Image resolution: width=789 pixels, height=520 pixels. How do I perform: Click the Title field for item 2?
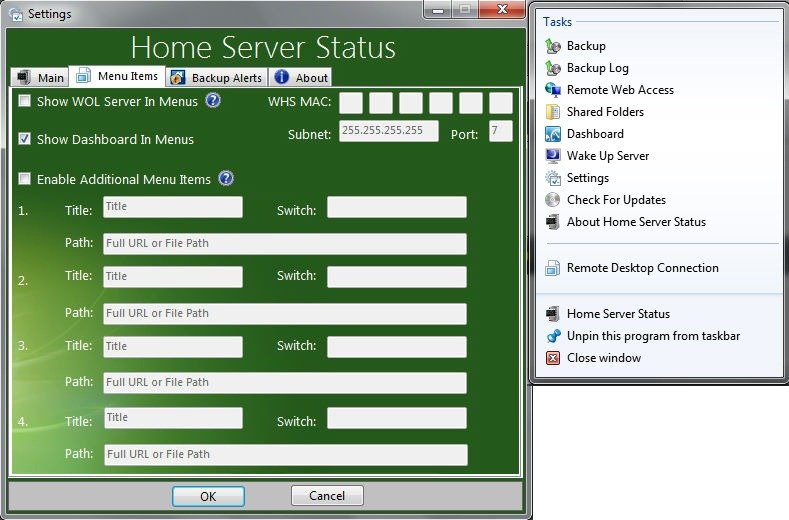[173, 277]
